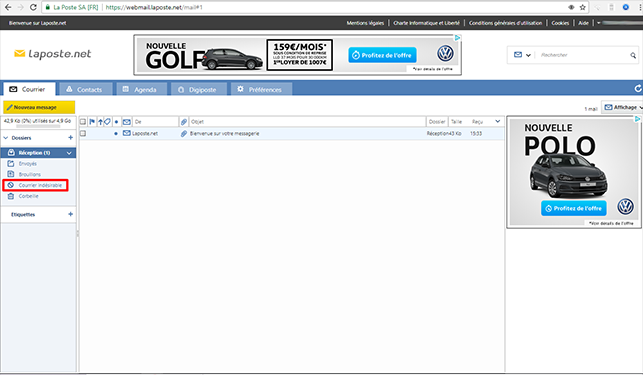Click Profitez de l'offre in Polo ad
Image resolution: width=643 pixels, height=375 pixels.
tap(573, 208)
